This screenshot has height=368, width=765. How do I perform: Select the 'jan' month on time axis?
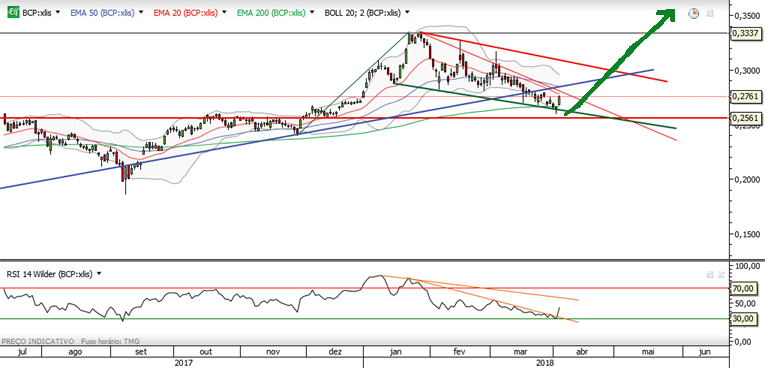point(397,351)
